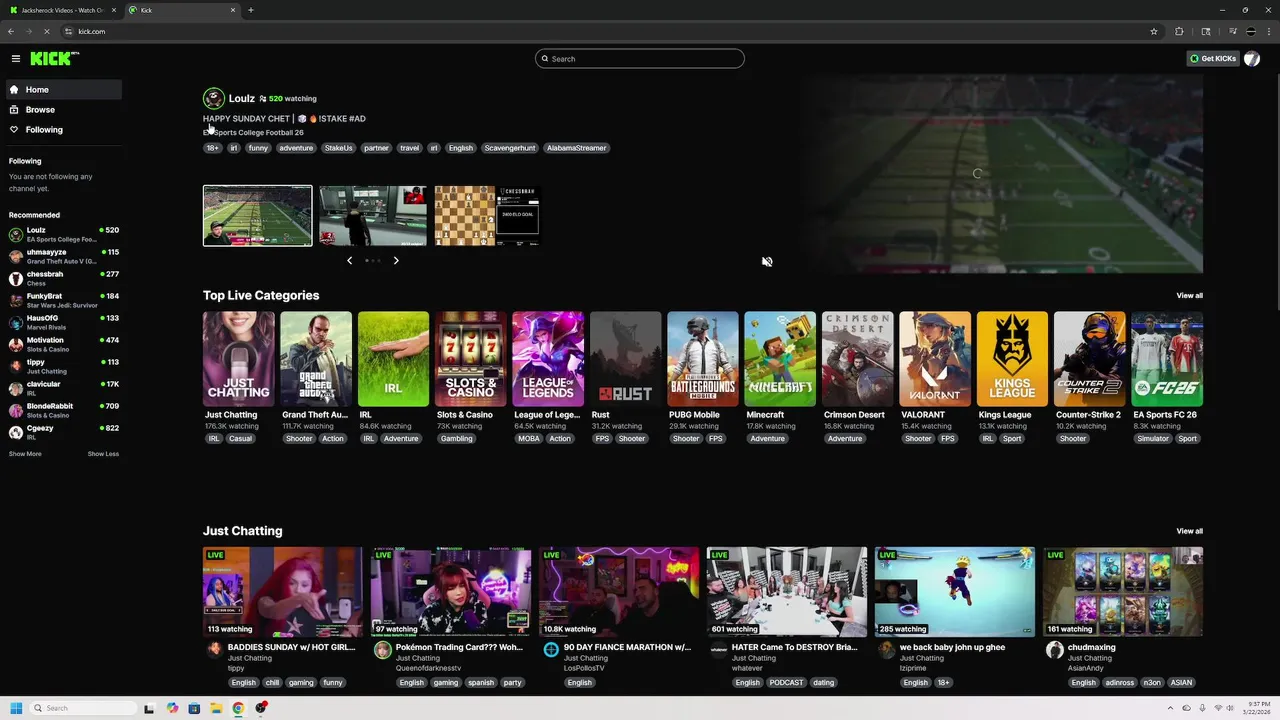This screenshot has height=720, width=1280.
Task: Open the Minecraft category card
Action: (780, 359)
